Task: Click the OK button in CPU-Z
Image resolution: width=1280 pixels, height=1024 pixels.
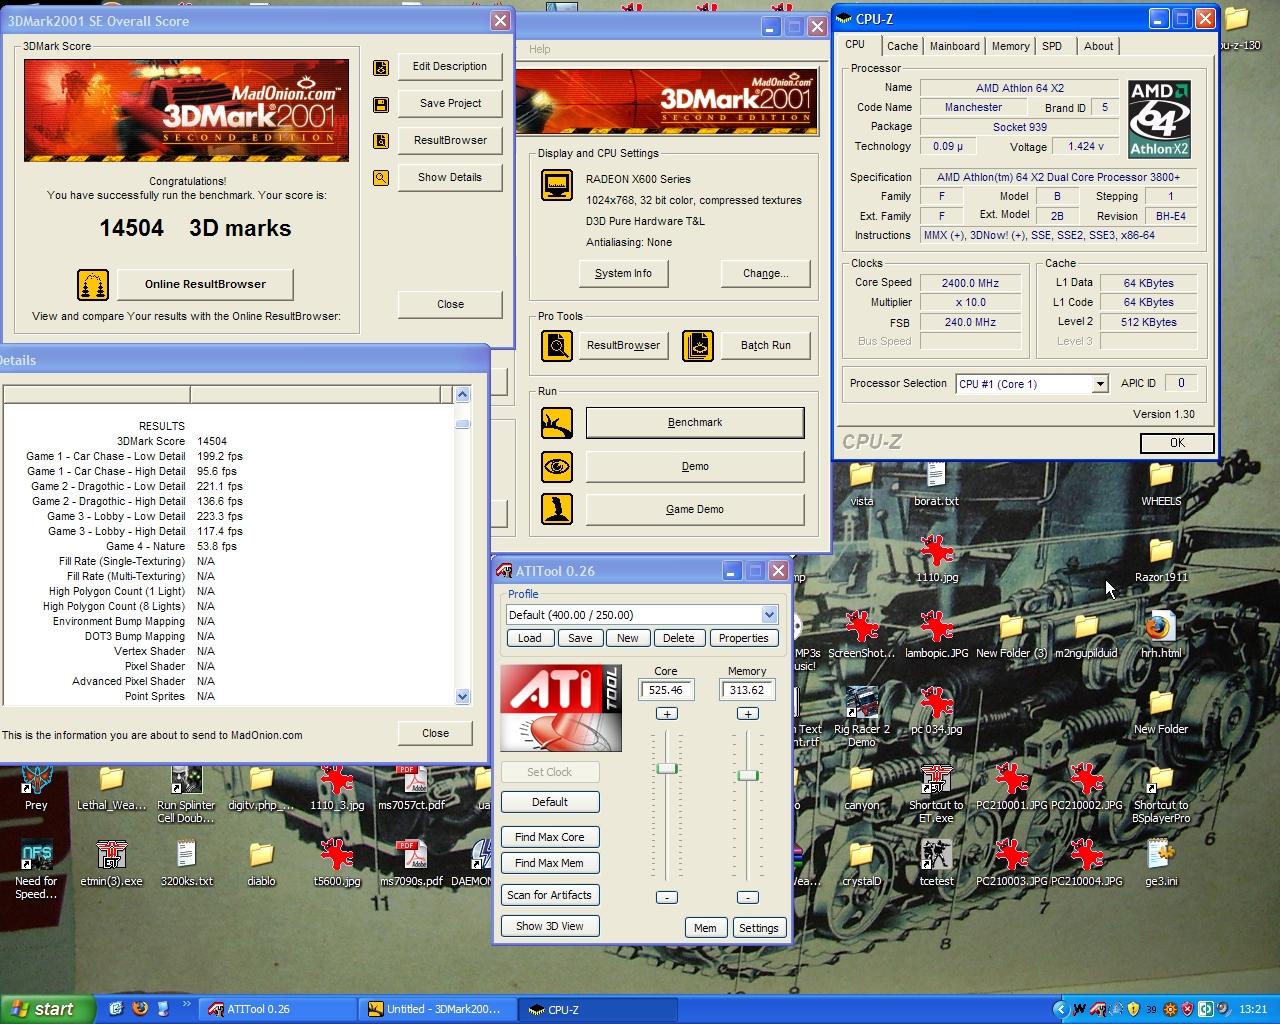Action: pyautogui.click(x=1177, y=443)
